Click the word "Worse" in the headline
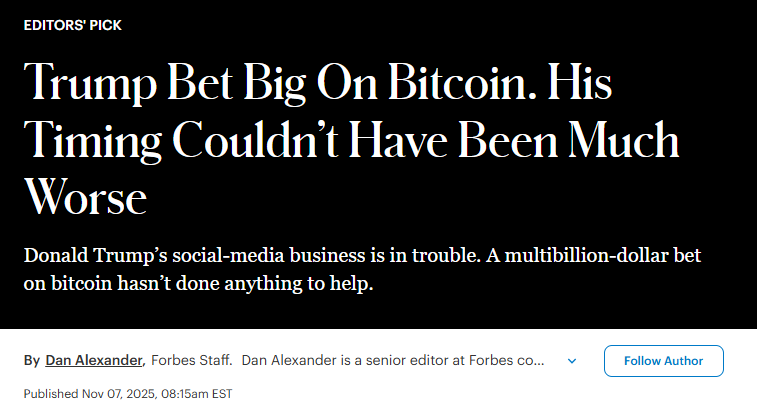Image resolution: width=757 pixels, height=410 pixels. coord(86,197)
